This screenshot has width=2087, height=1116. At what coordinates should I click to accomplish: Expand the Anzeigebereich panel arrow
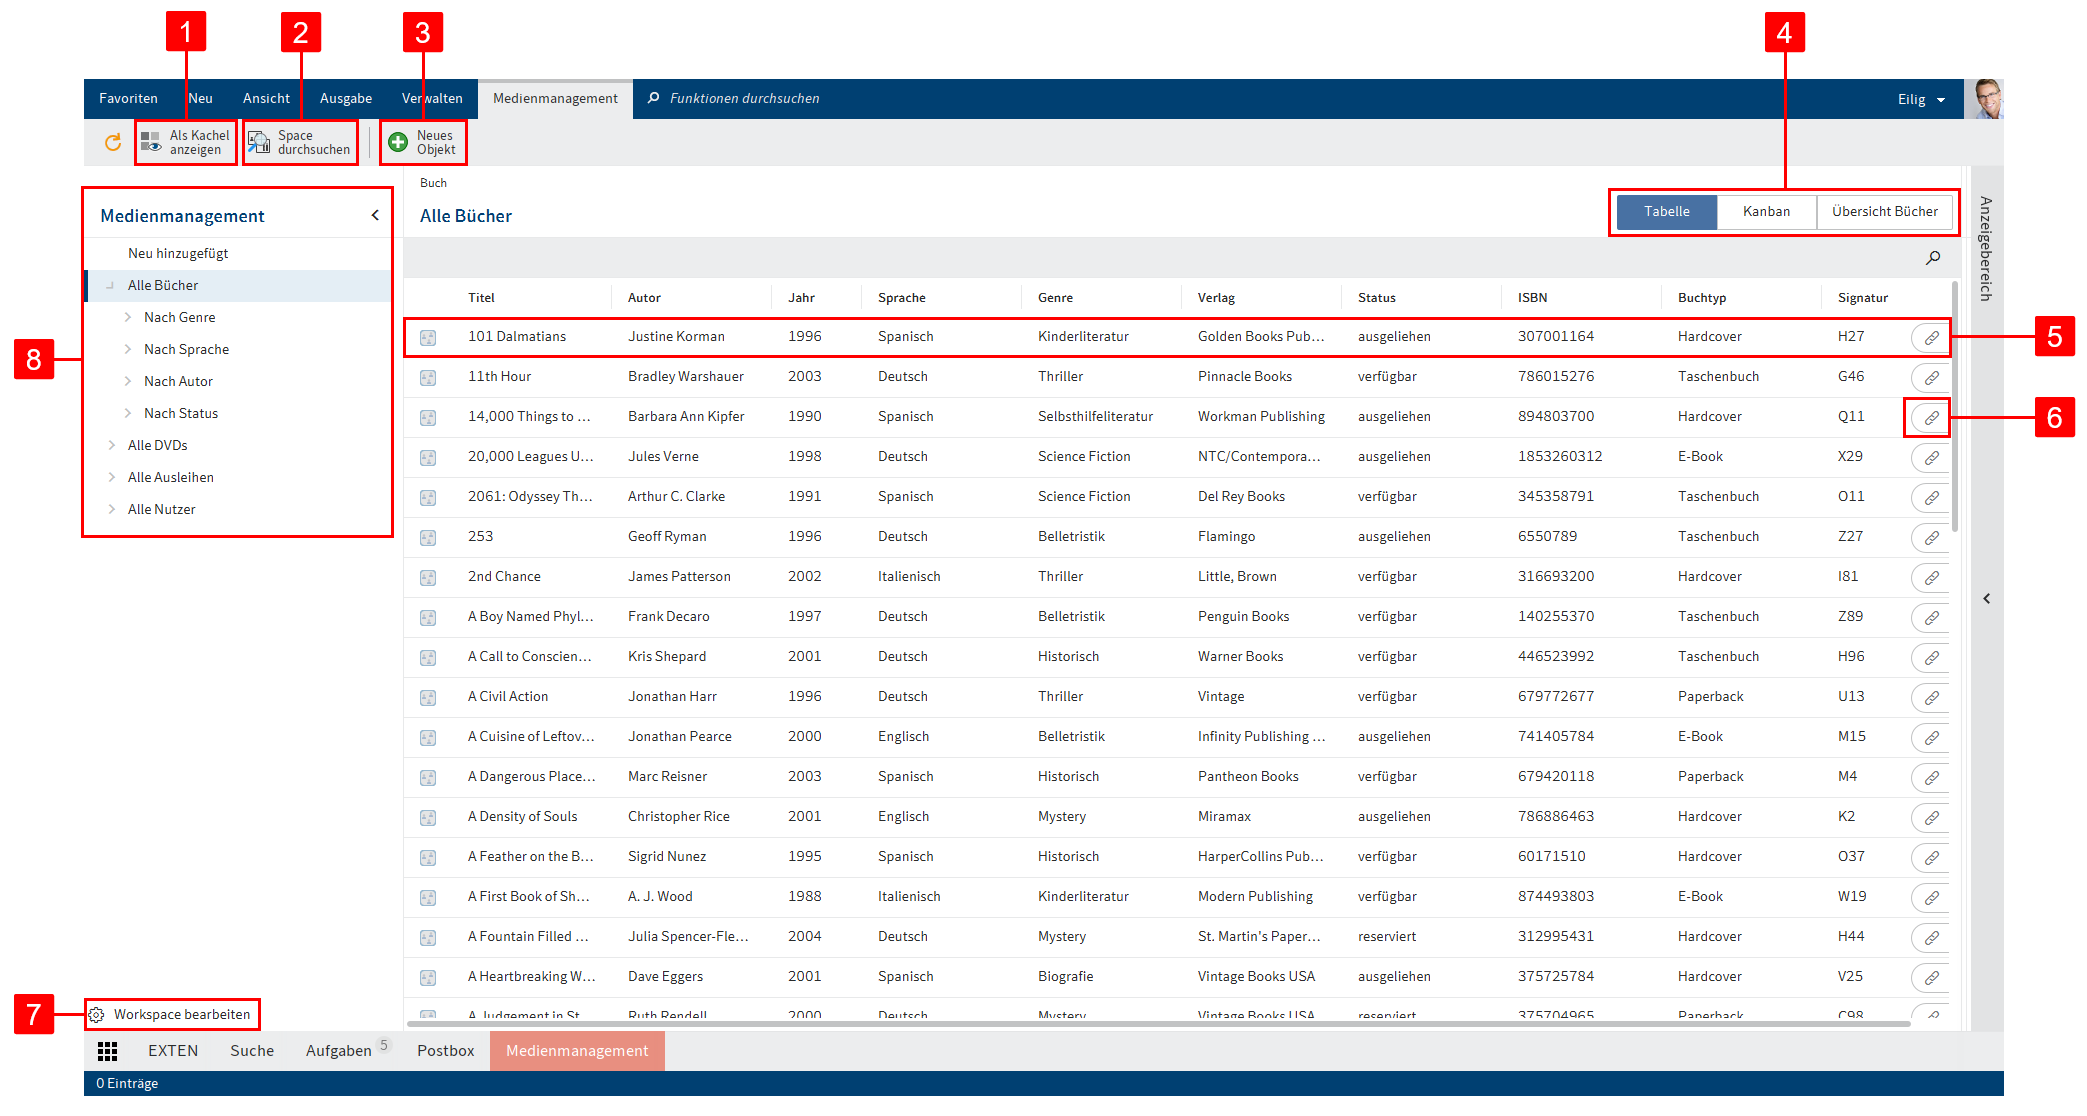click(x=1987, y=599)
